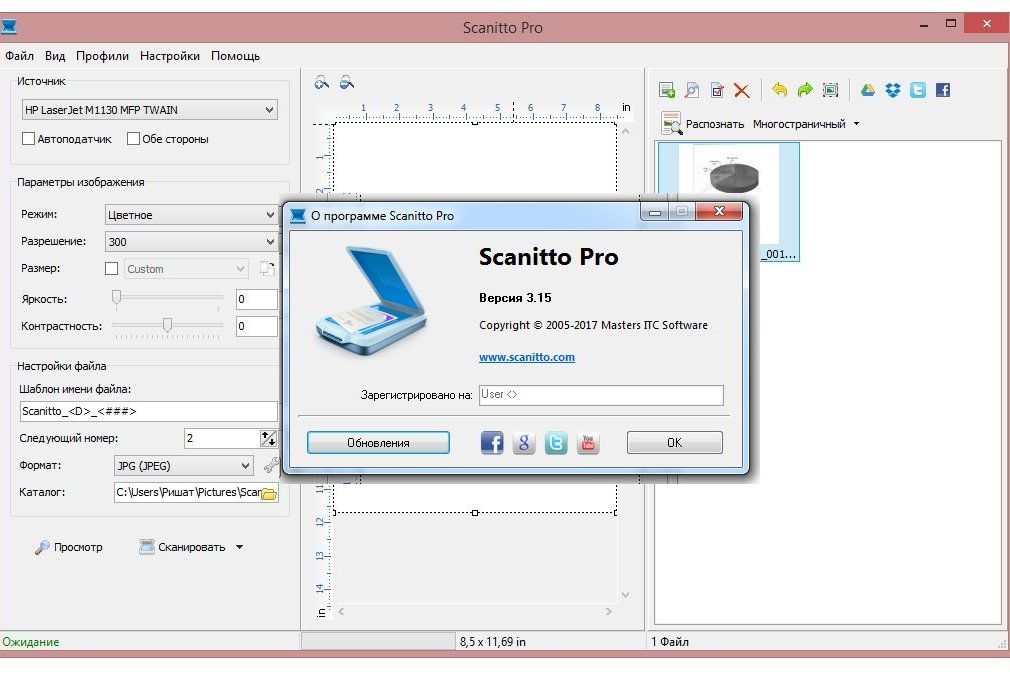Click the next number reset arrows icon
The image size is (1010, 677).
coord(268,439)
